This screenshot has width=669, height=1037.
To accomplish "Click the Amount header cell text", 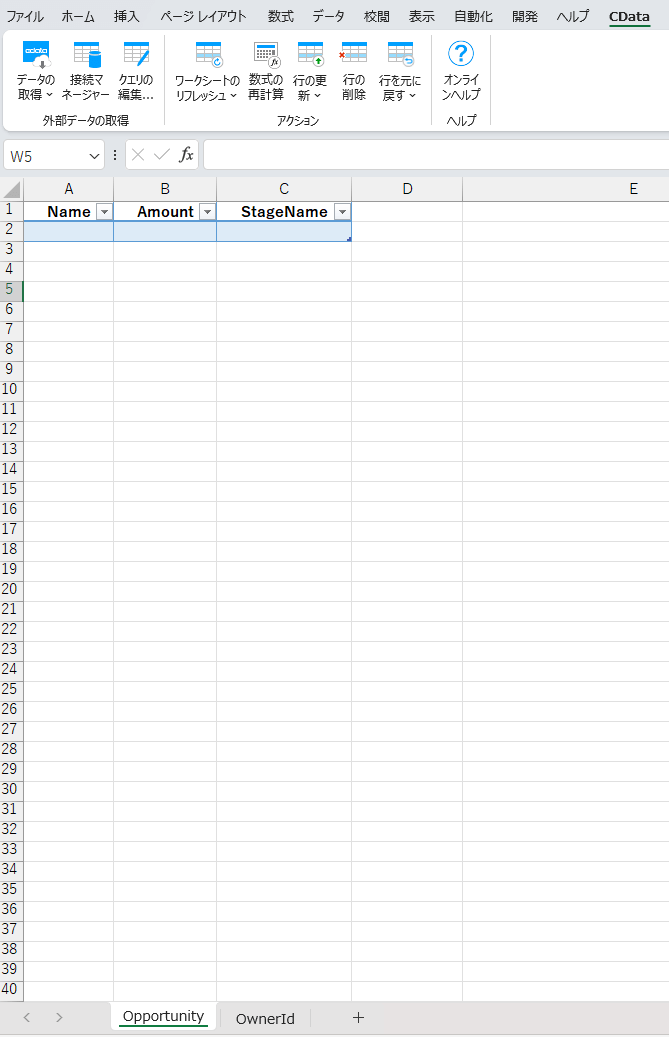I will (x=165, y=212).
